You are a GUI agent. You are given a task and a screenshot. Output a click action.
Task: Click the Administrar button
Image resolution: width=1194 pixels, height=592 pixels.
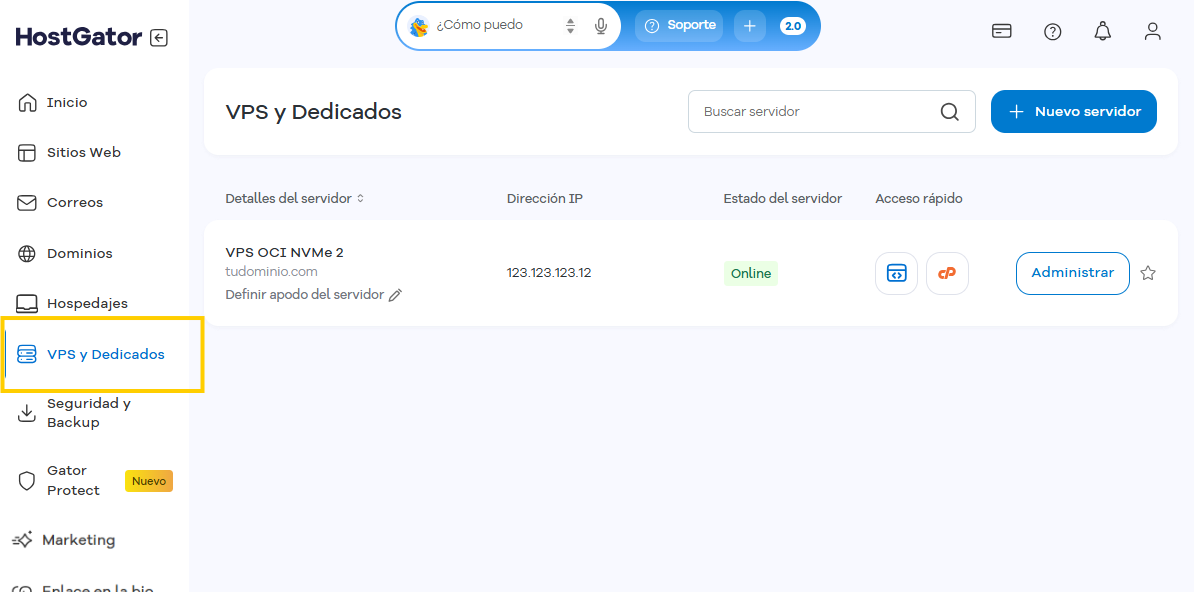tap(1073, 273)
